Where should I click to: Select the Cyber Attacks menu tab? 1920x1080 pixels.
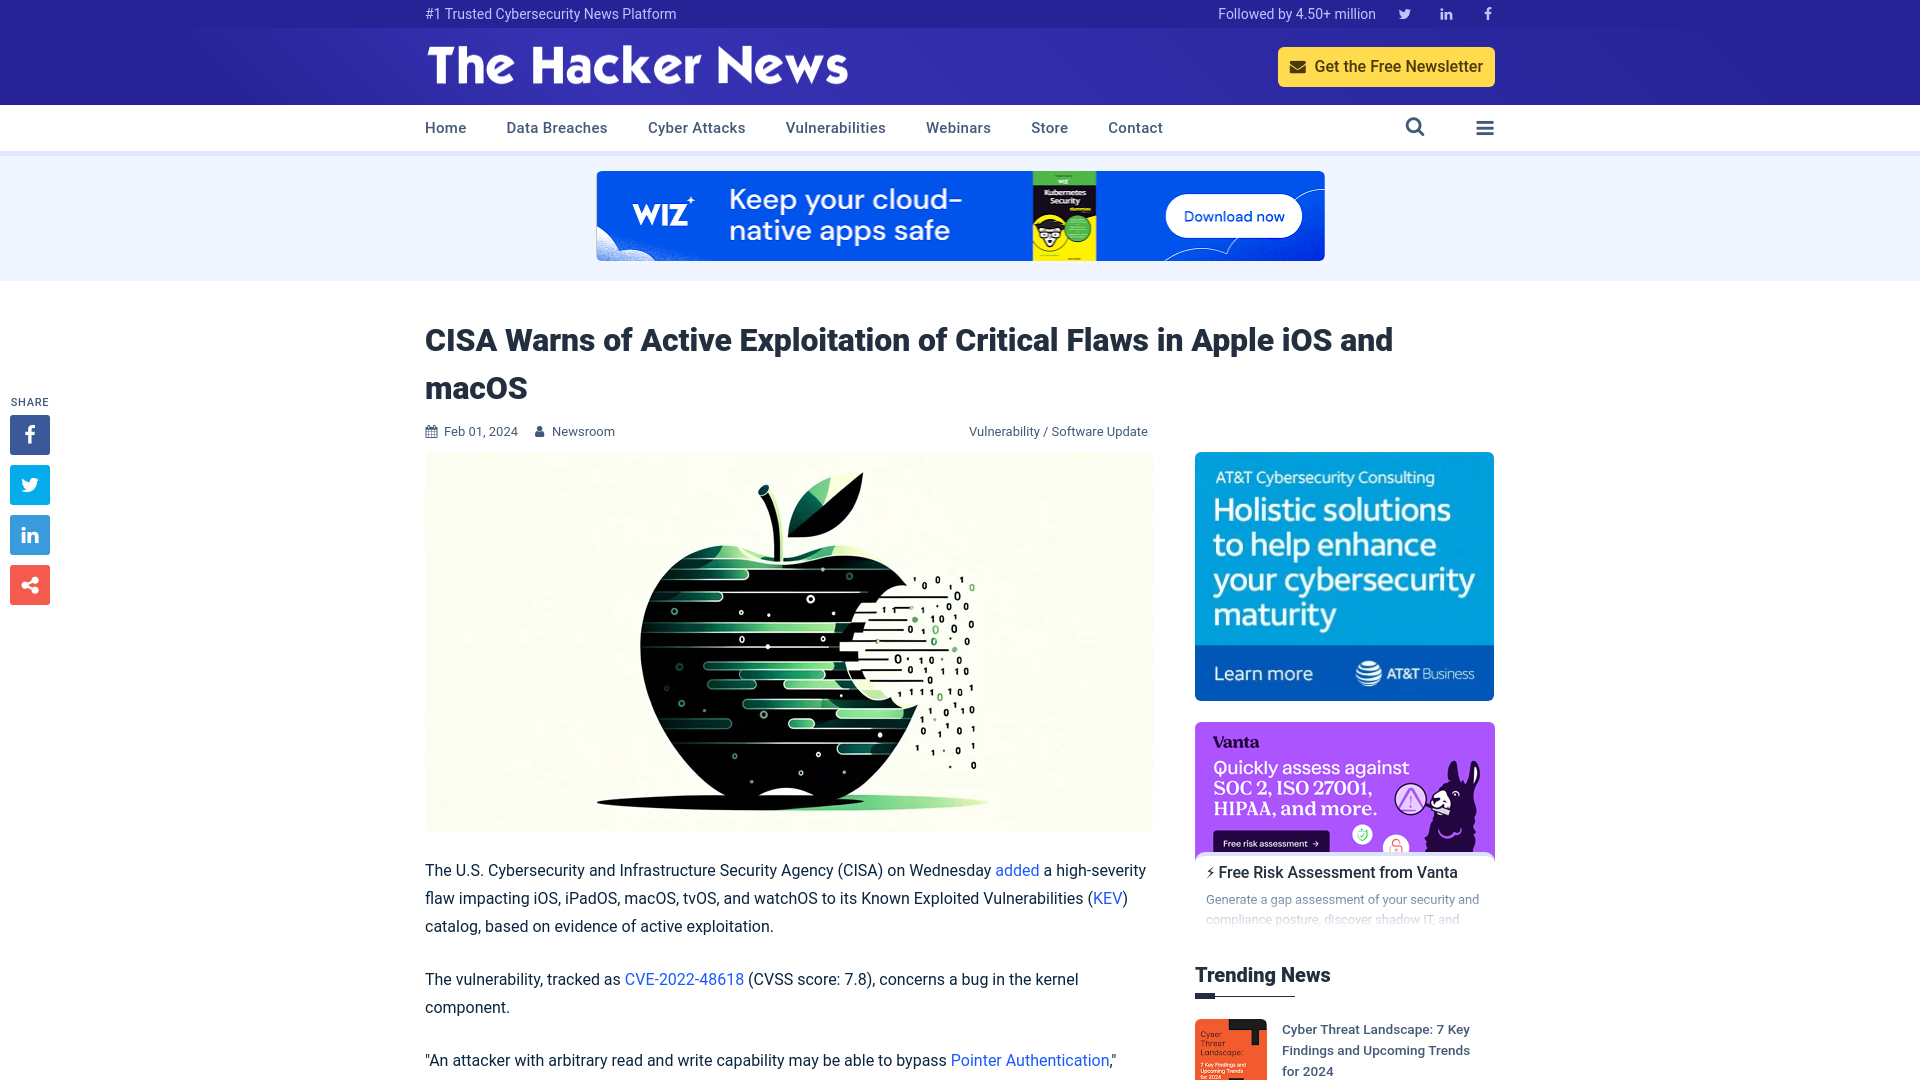[696, 127]
